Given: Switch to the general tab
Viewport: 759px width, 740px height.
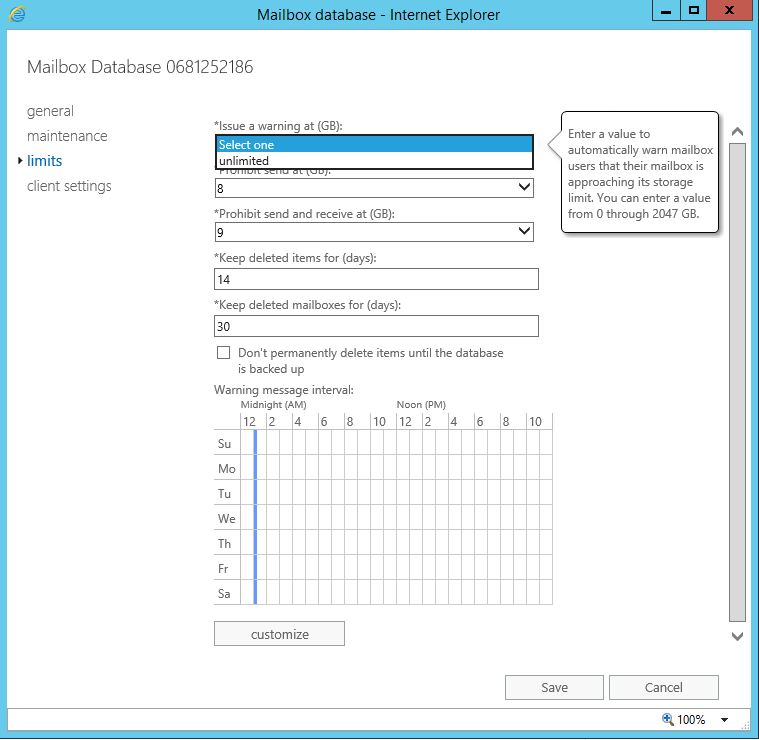Looking at the screenshot, I should tap(50, 111).
